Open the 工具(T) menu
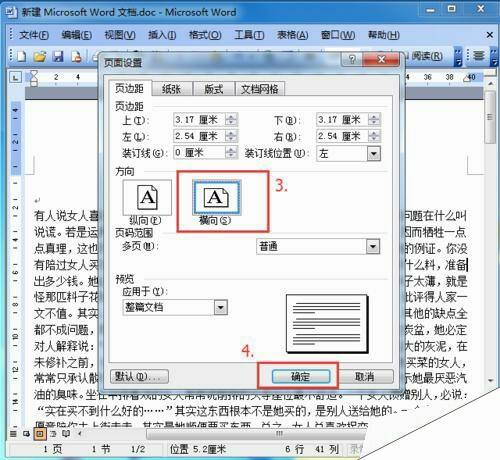This screenshot has height=460, width=500. pos(249,35)
